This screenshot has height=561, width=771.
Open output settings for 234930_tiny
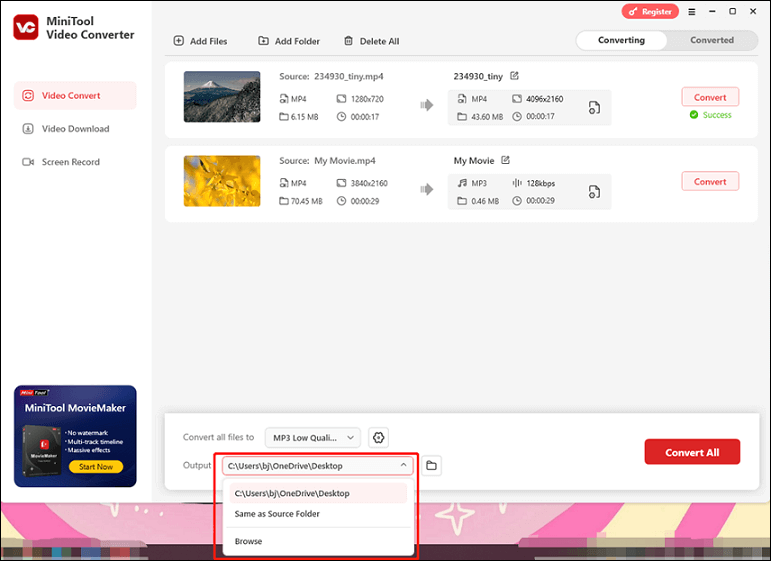pos(594,108)
